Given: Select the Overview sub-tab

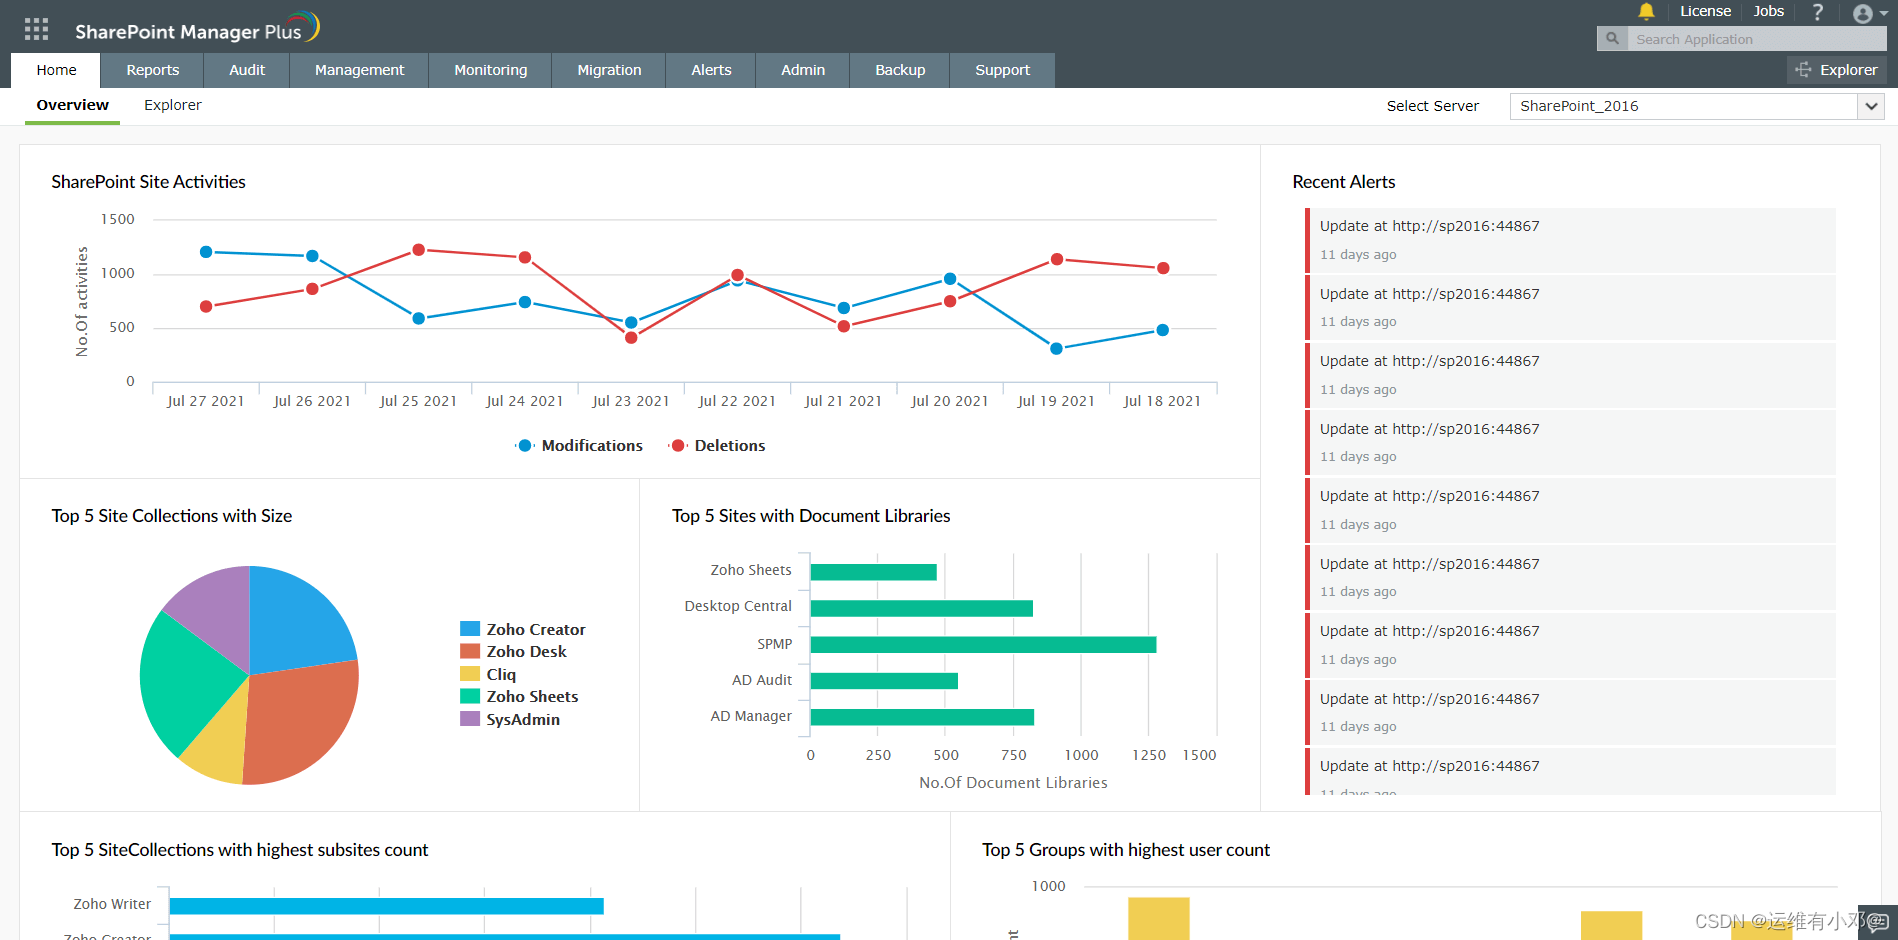Looking at the screenshot, I should tap(72, 105).
